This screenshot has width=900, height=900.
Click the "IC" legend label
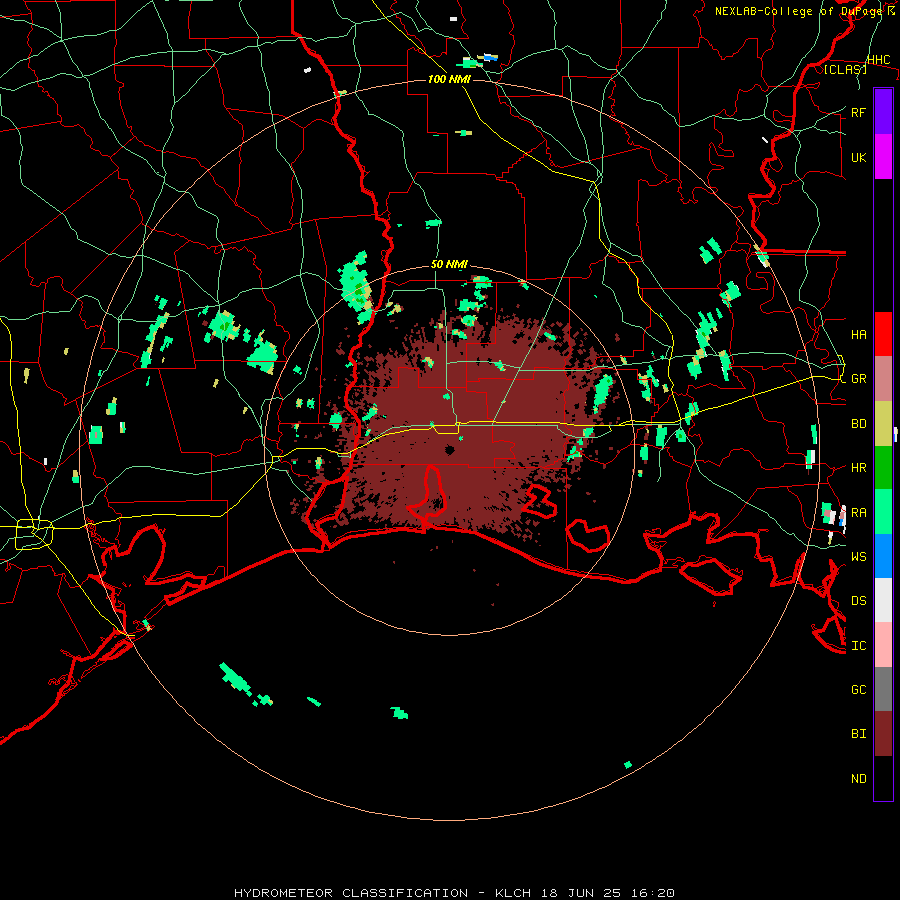[859, 646]
